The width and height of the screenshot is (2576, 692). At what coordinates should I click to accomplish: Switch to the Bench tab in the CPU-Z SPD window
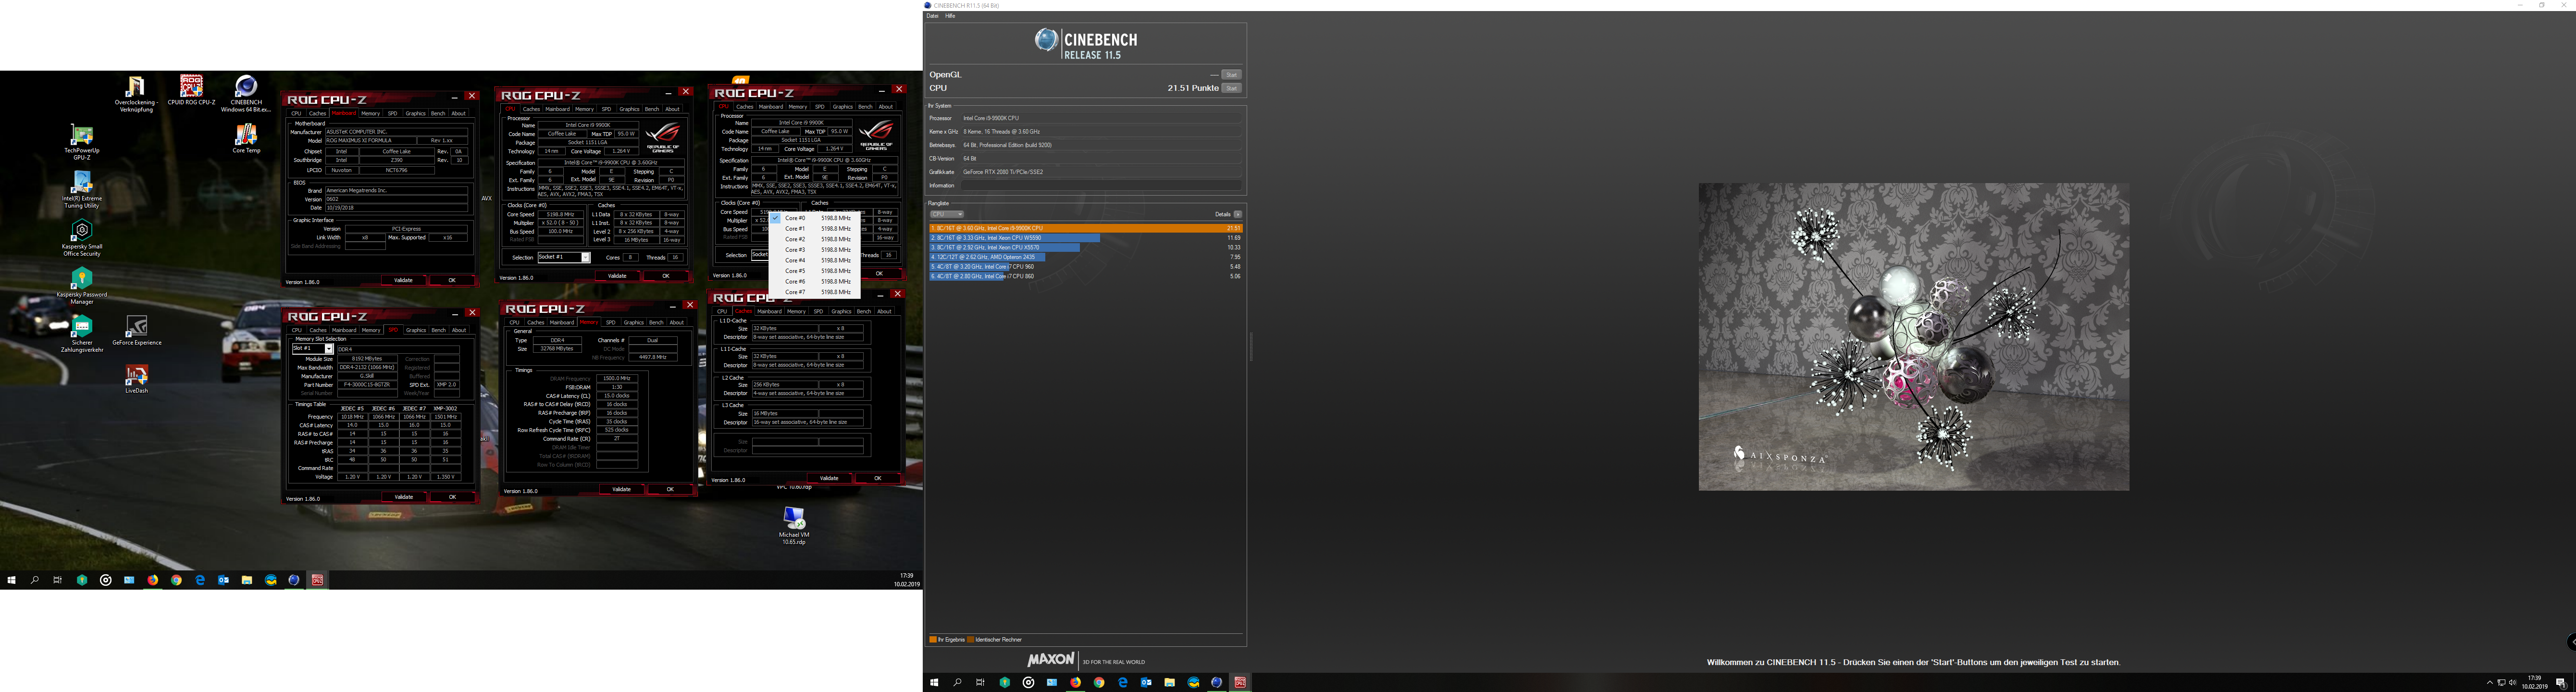click(438, 330)
